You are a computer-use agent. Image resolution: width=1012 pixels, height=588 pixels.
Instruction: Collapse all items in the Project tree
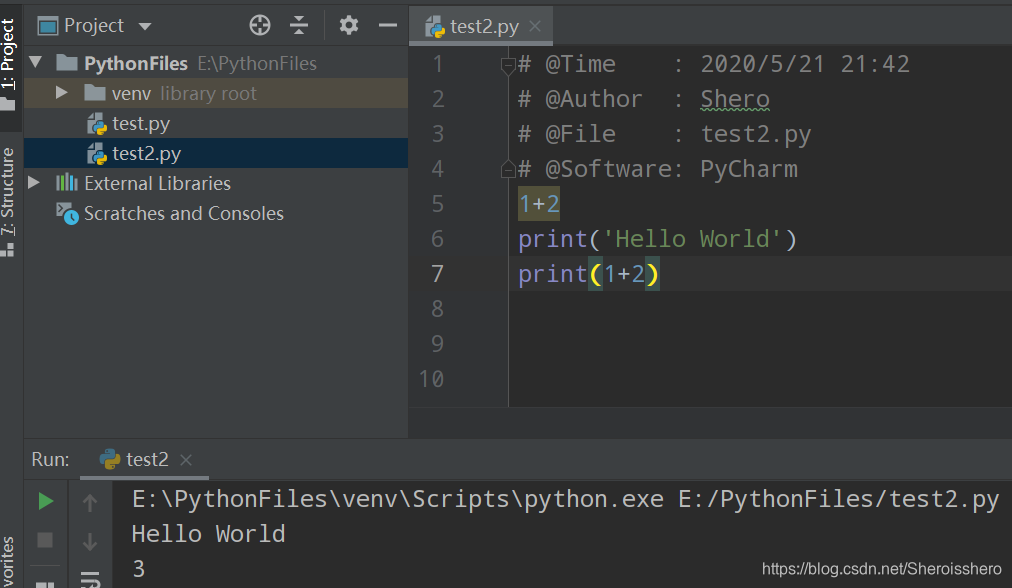[299, 25]
